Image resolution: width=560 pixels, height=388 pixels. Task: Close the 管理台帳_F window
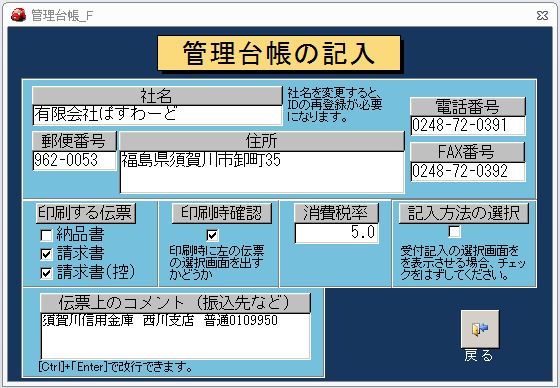[x=542, y=15]
